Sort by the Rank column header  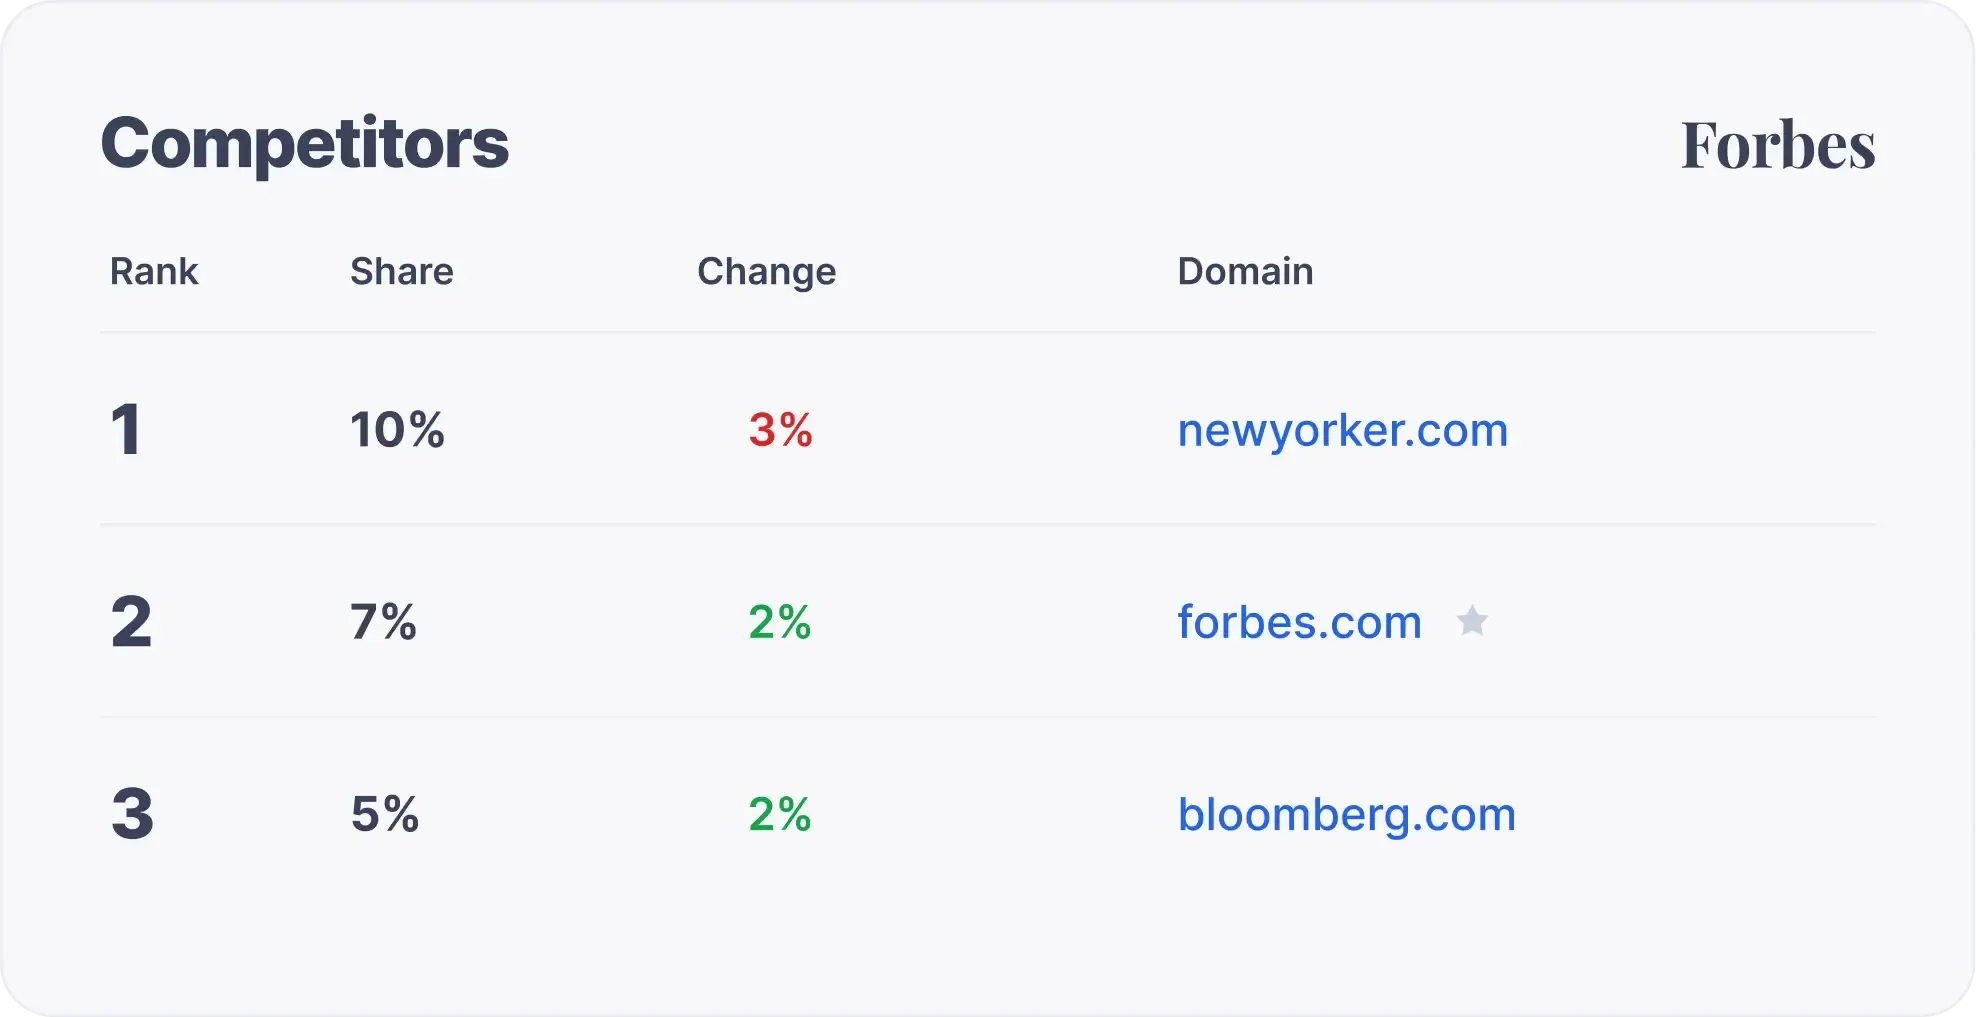tap(154, 271)
